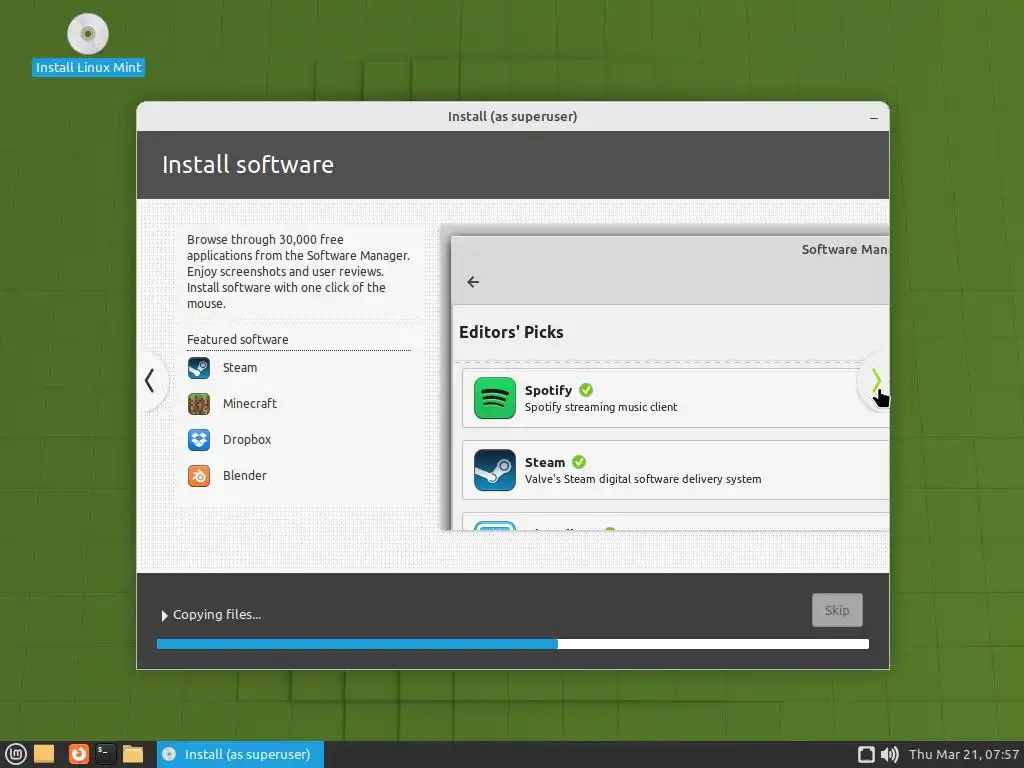Click the Steam app icon in Editors' Picks

494,470
